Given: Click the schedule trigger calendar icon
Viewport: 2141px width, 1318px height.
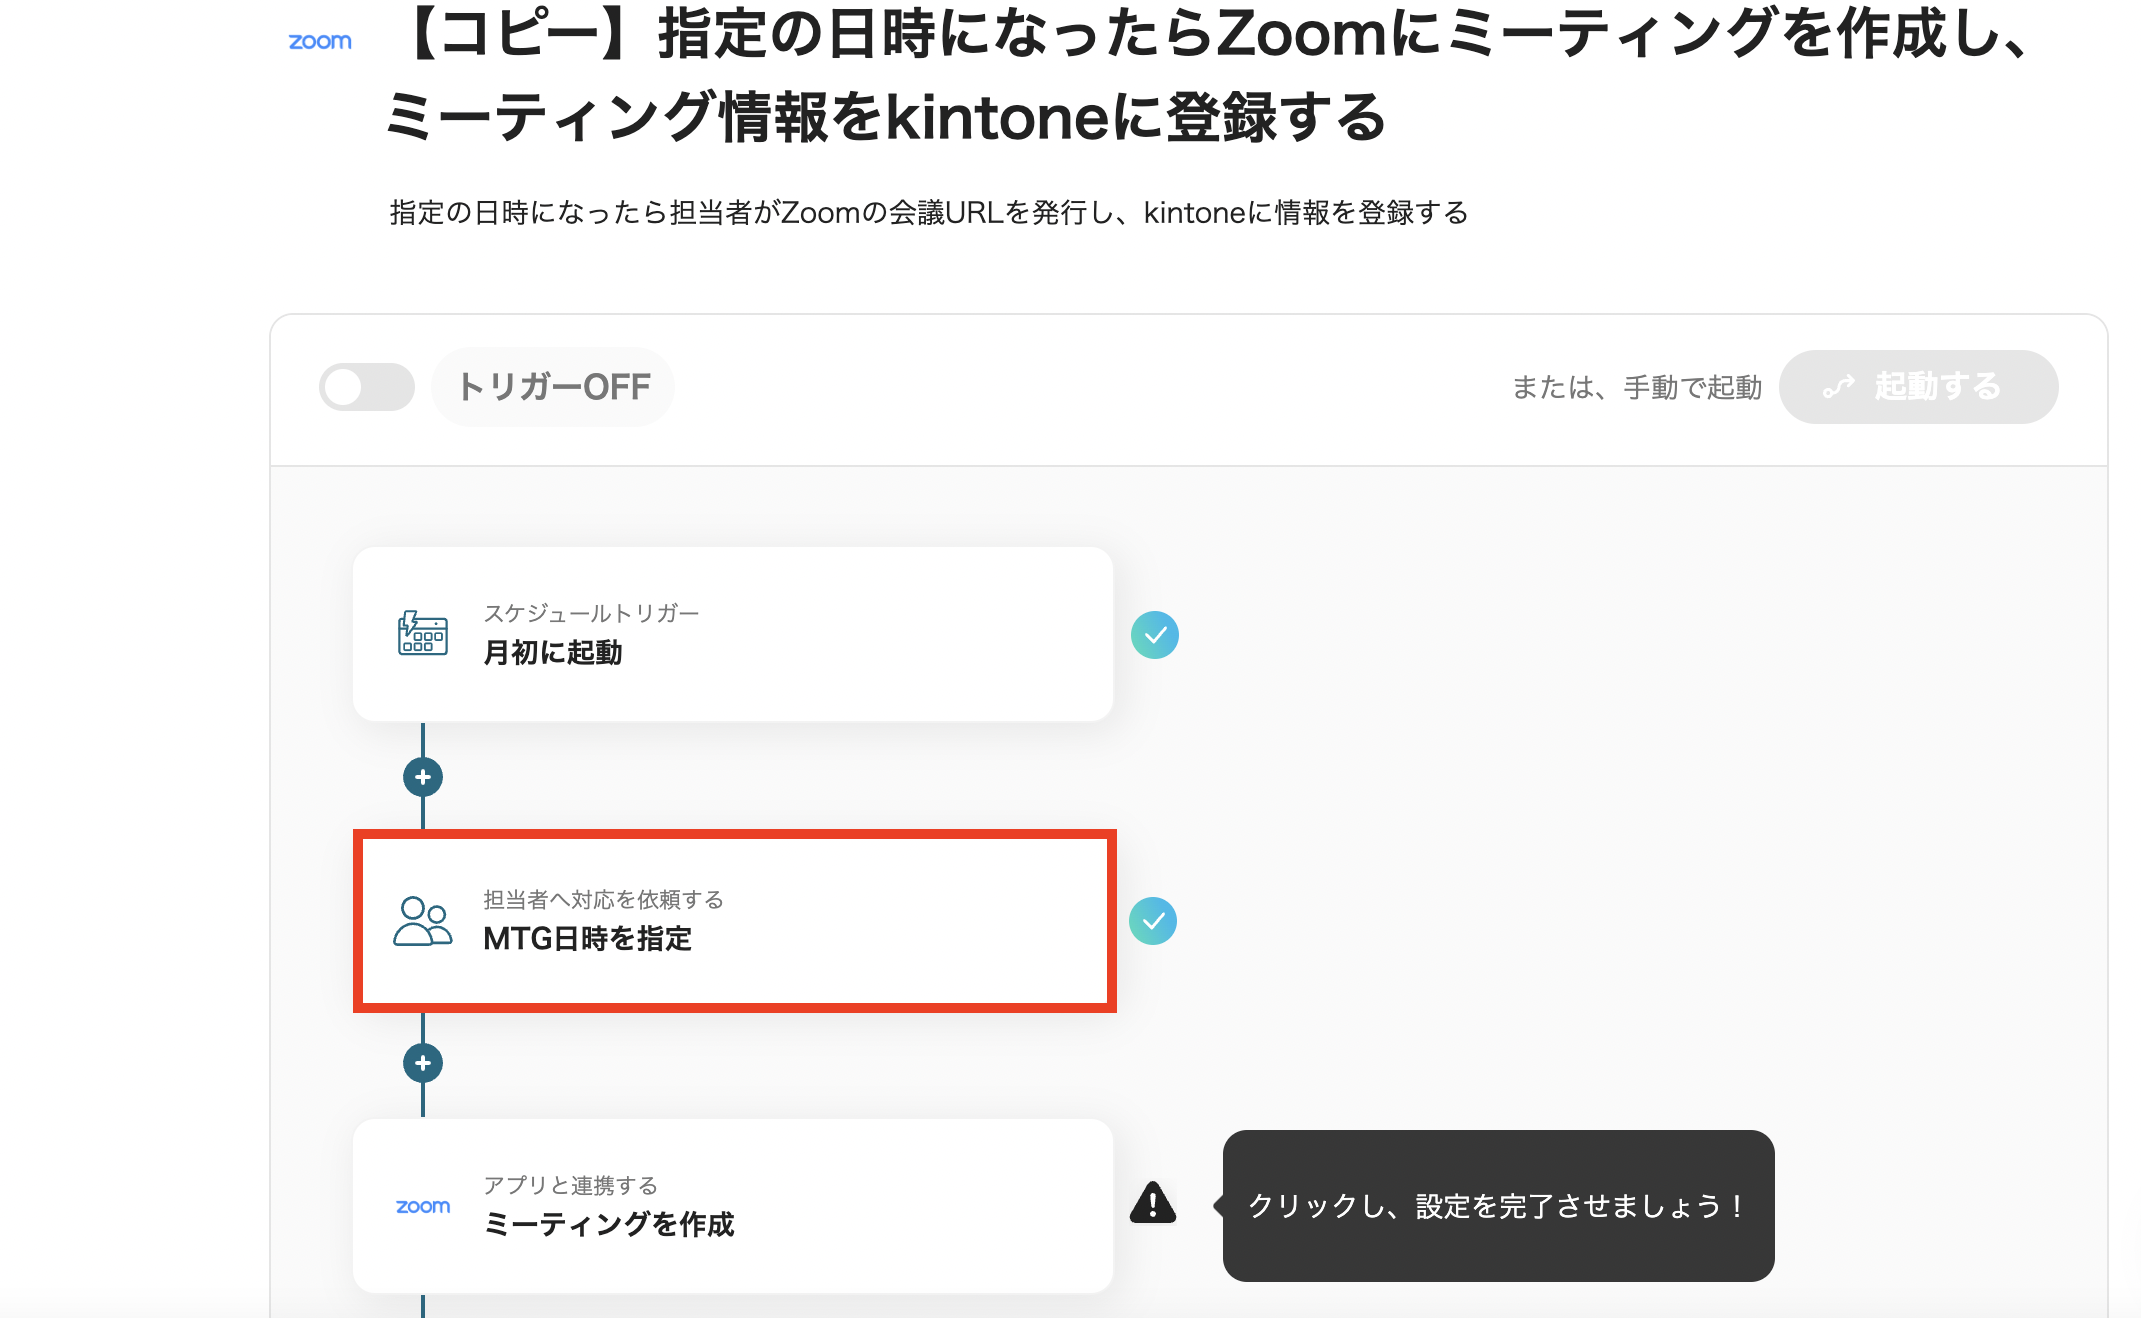Looking at the screenshot, I should click(423, 633).
